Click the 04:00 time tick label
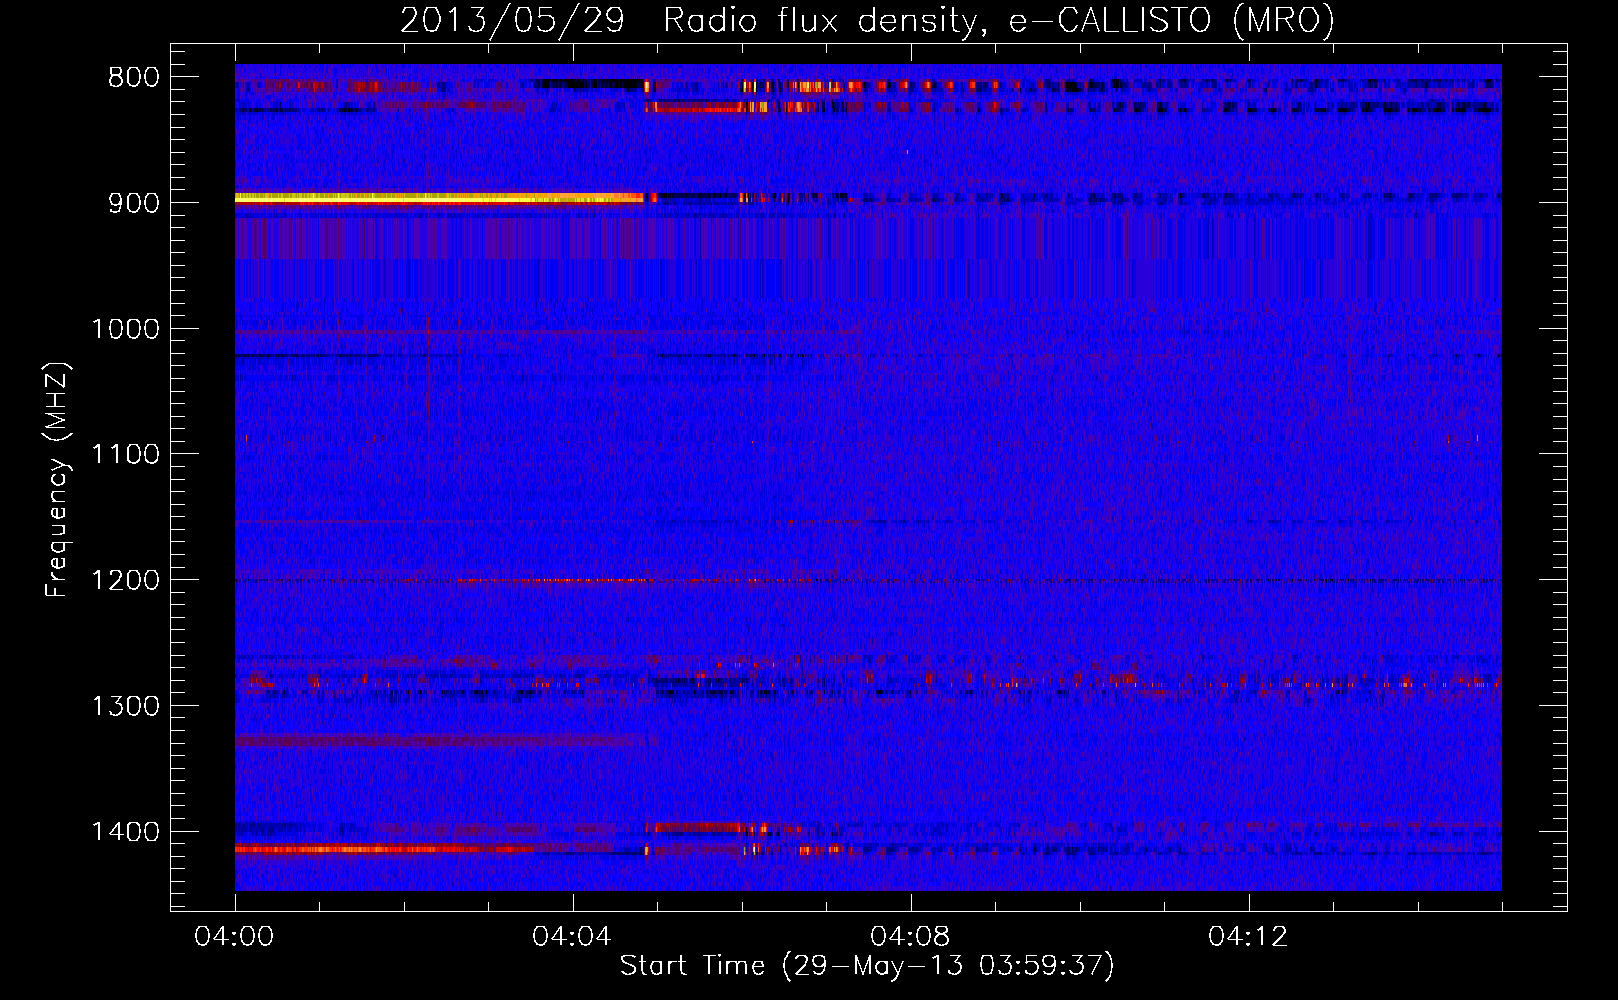1618x1000 pixels. tap(234, 937)
